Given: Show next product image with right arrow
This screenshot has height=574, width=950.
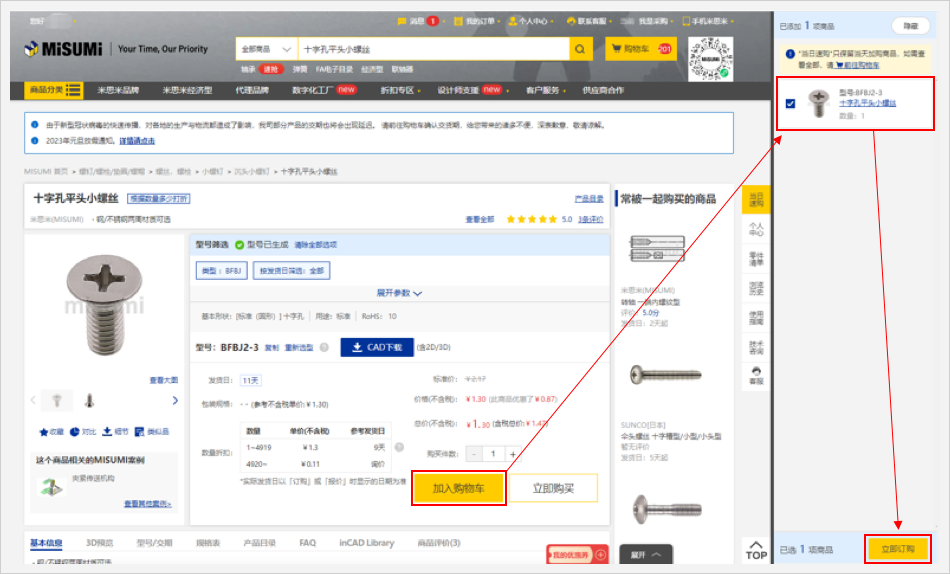Looking at the screenshot, I should [x=176, y=400].
